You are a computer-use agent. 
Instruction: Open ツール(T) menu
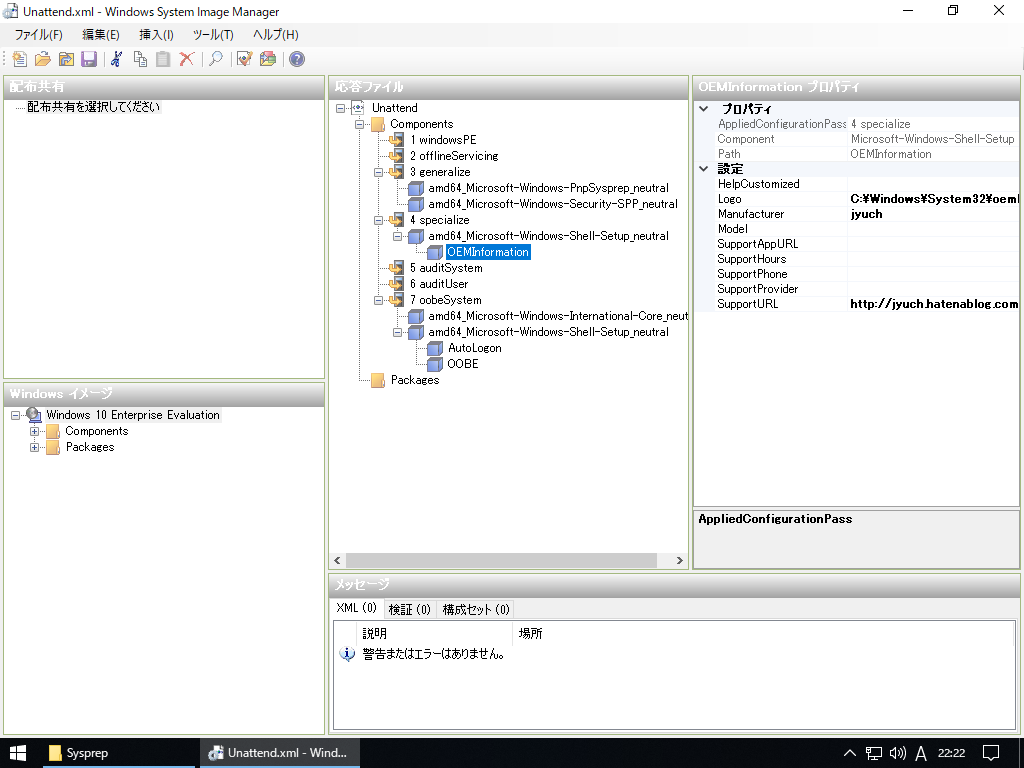(x=213, y=35)
